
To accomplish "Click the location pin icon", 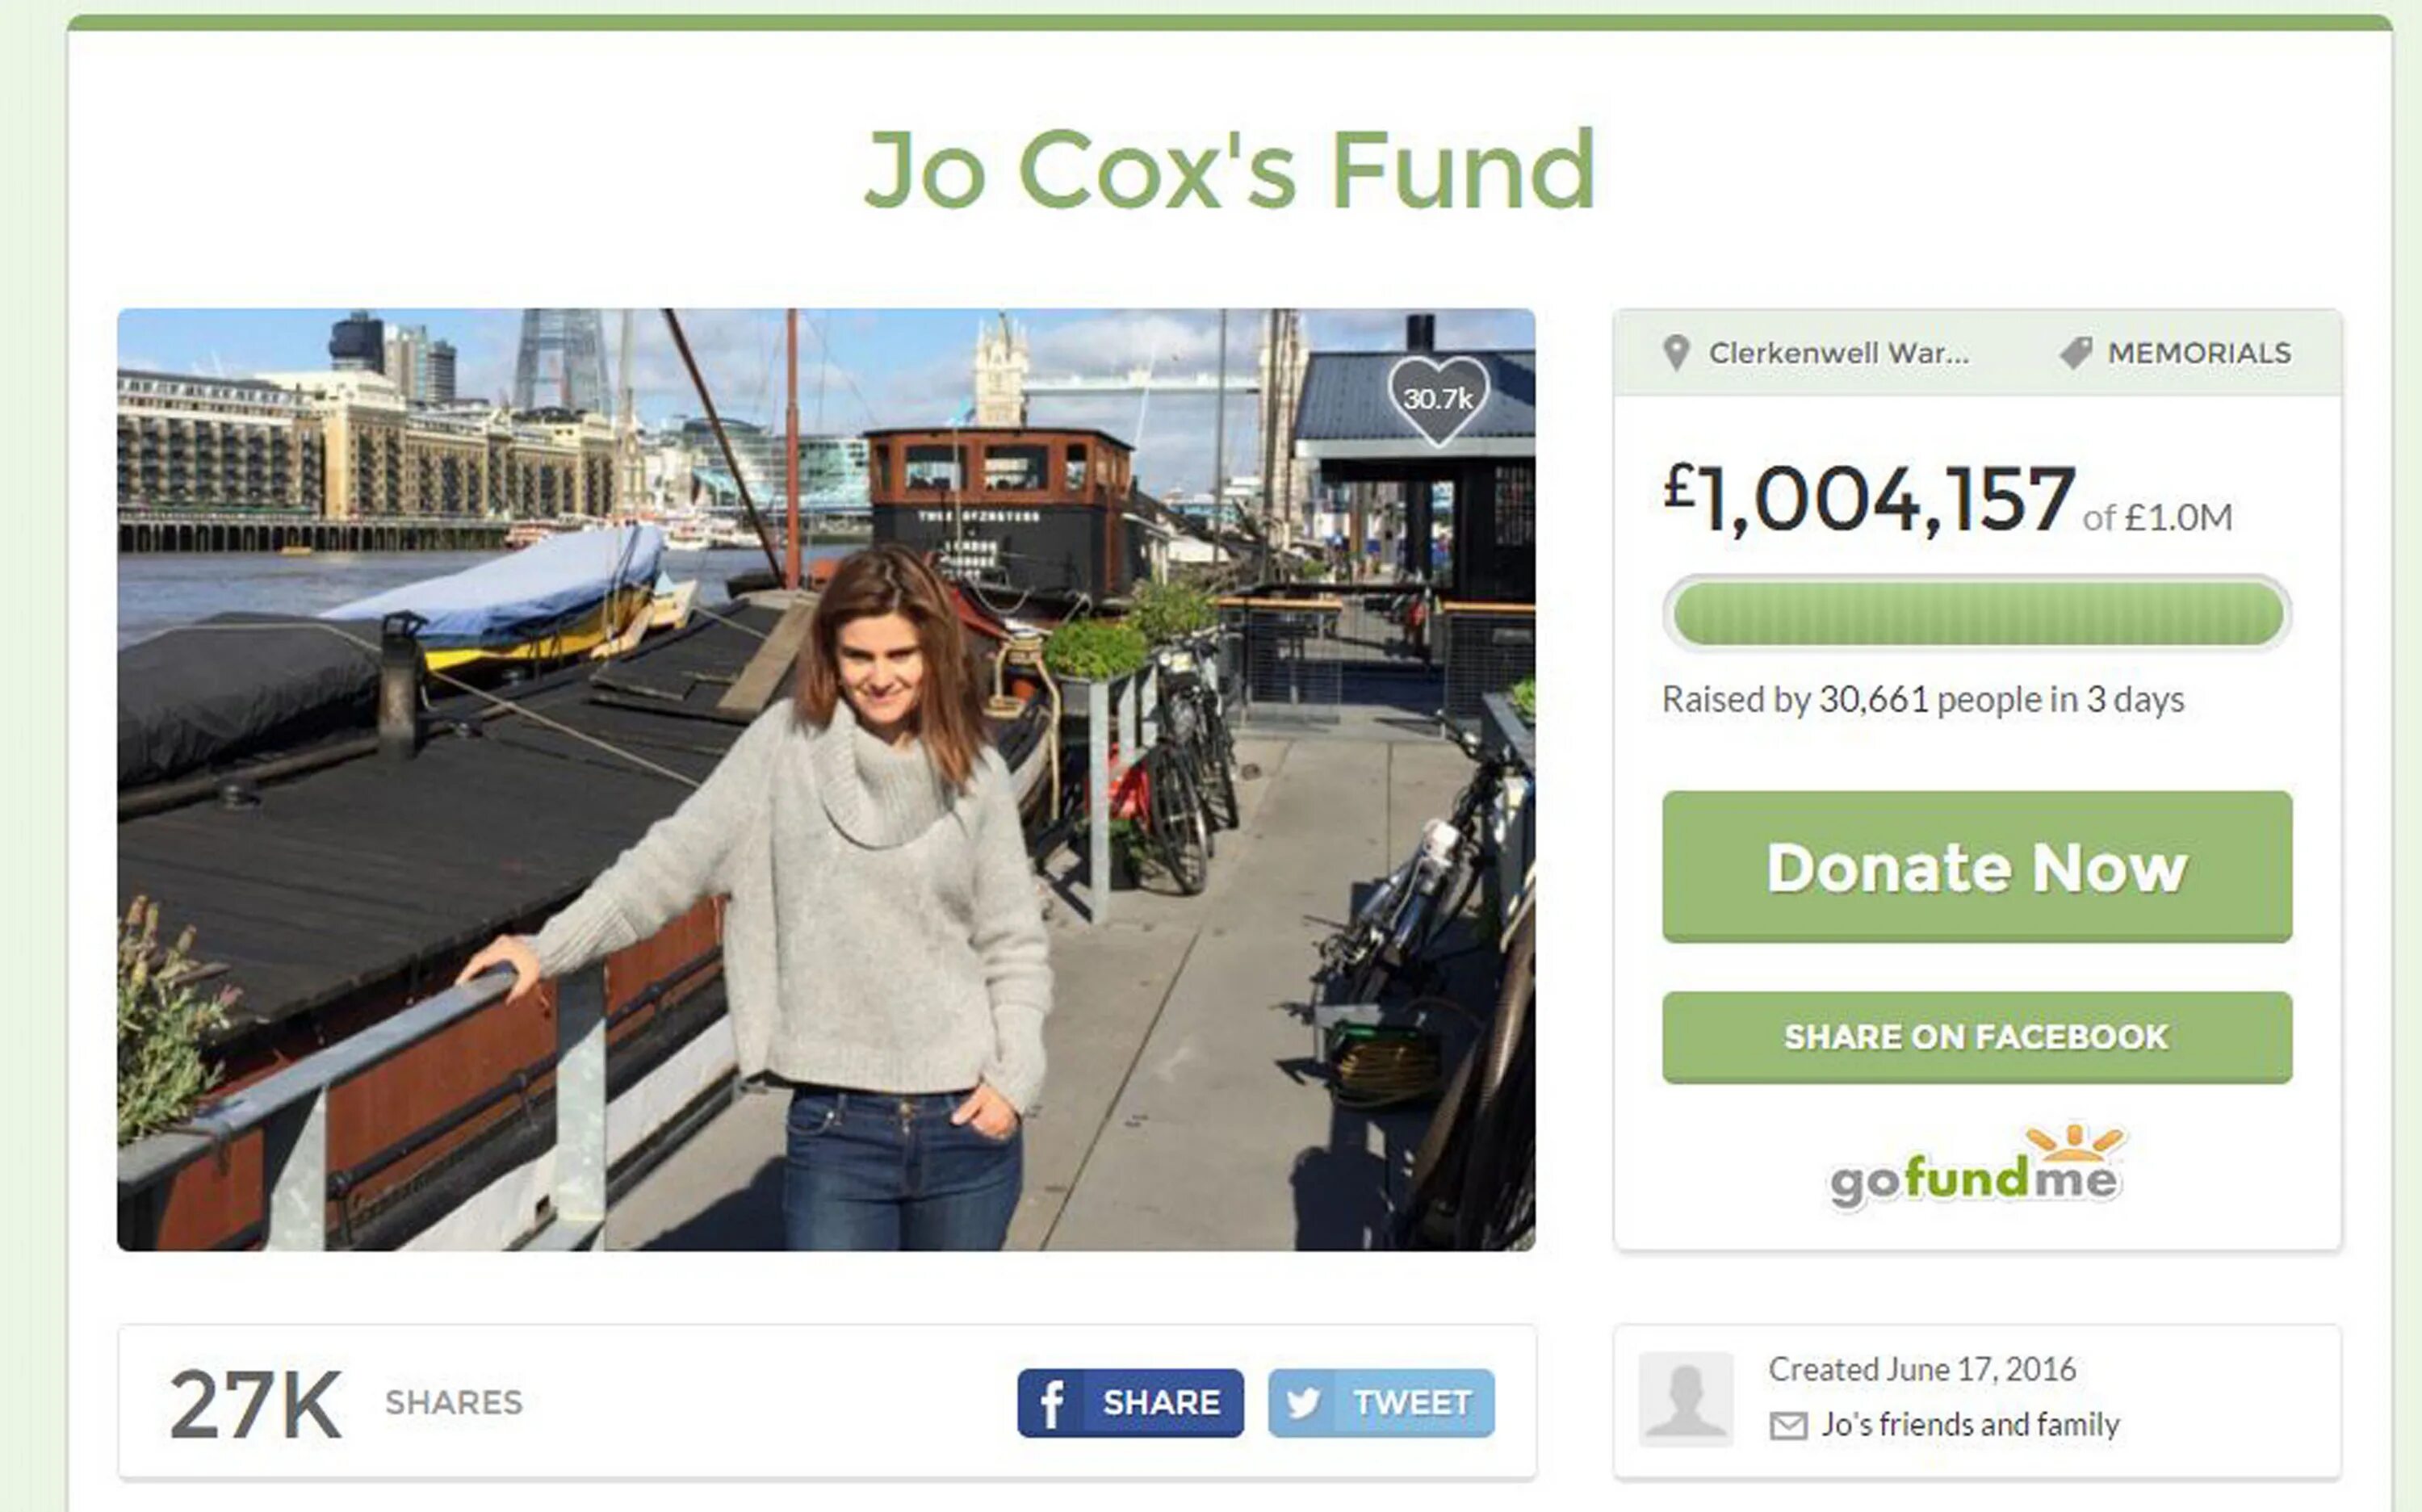I will pos(1676,353).
